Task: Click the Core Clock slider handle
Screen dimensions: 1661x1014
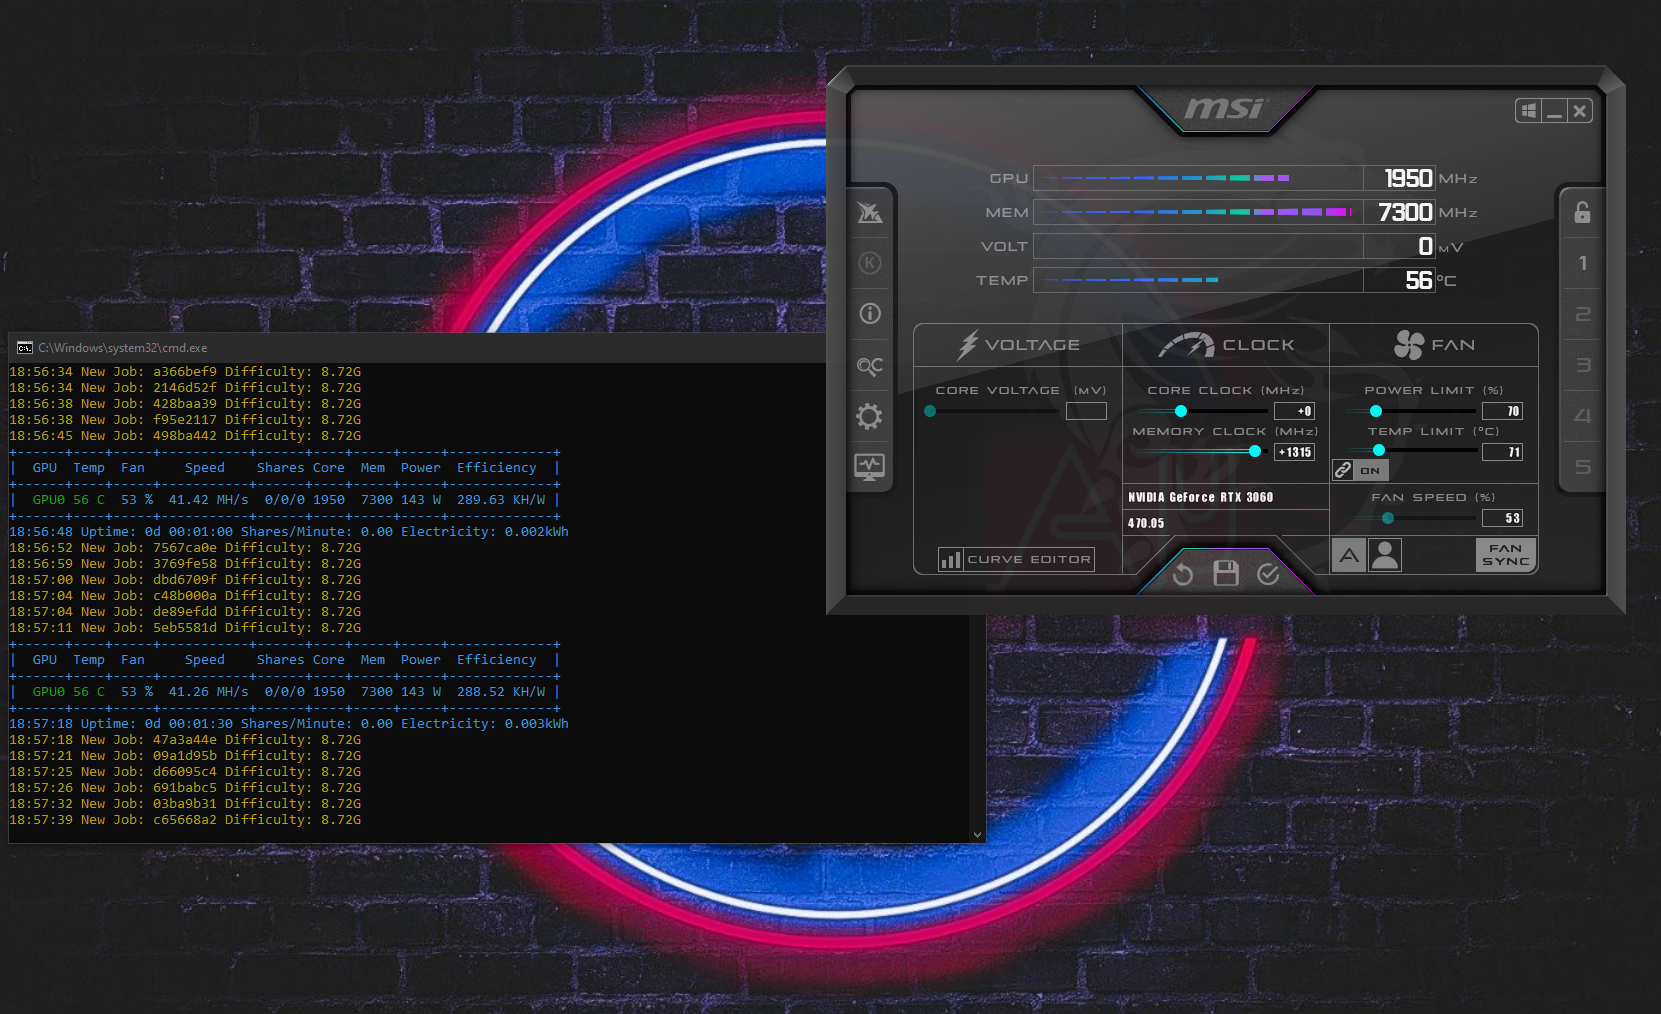Action: click(x=1181, y=411)
